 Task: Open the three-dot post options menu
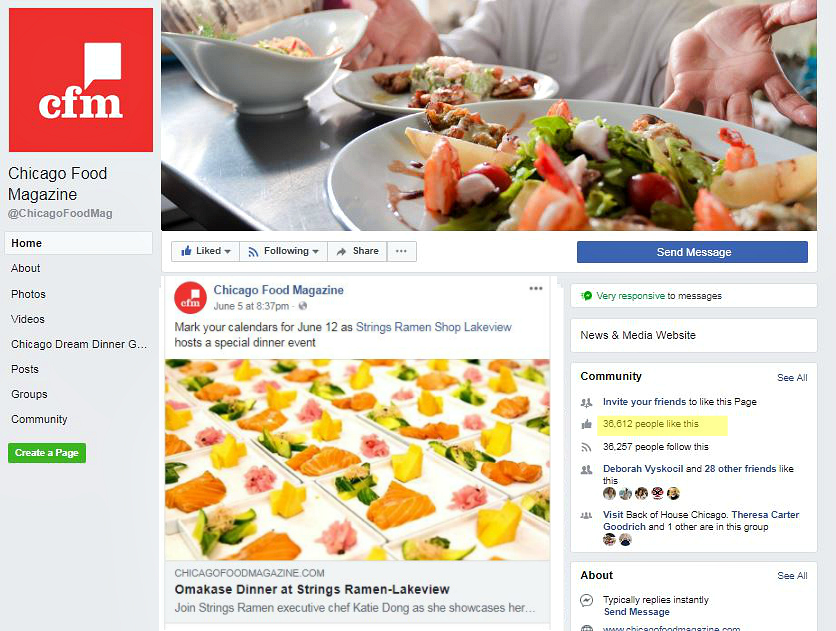536,288
